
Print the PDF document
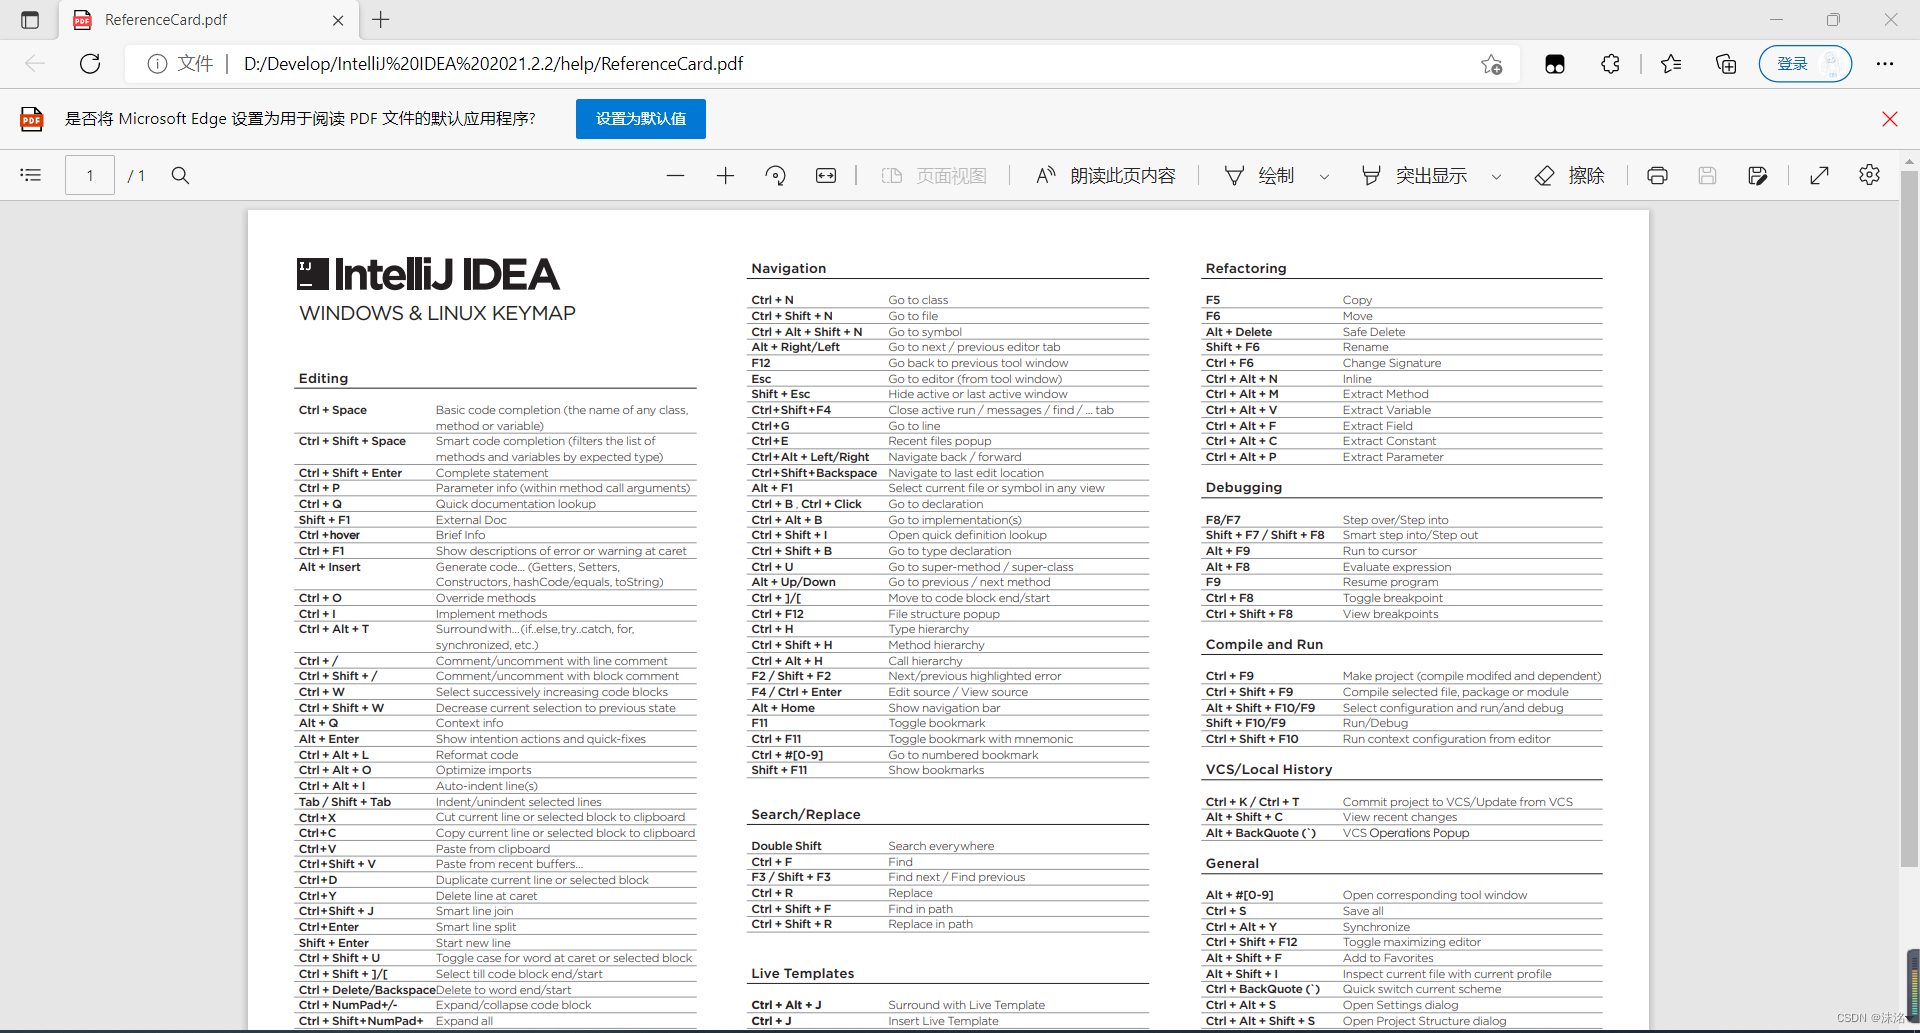pos(1657,175)
